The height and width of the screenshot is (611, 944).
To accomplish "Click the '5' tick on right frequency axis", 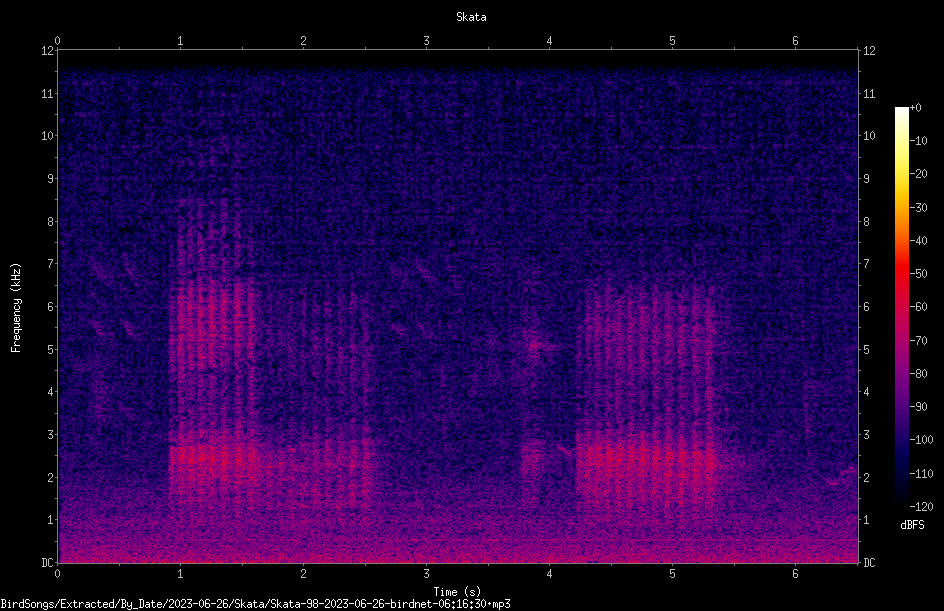I will 866,349.
